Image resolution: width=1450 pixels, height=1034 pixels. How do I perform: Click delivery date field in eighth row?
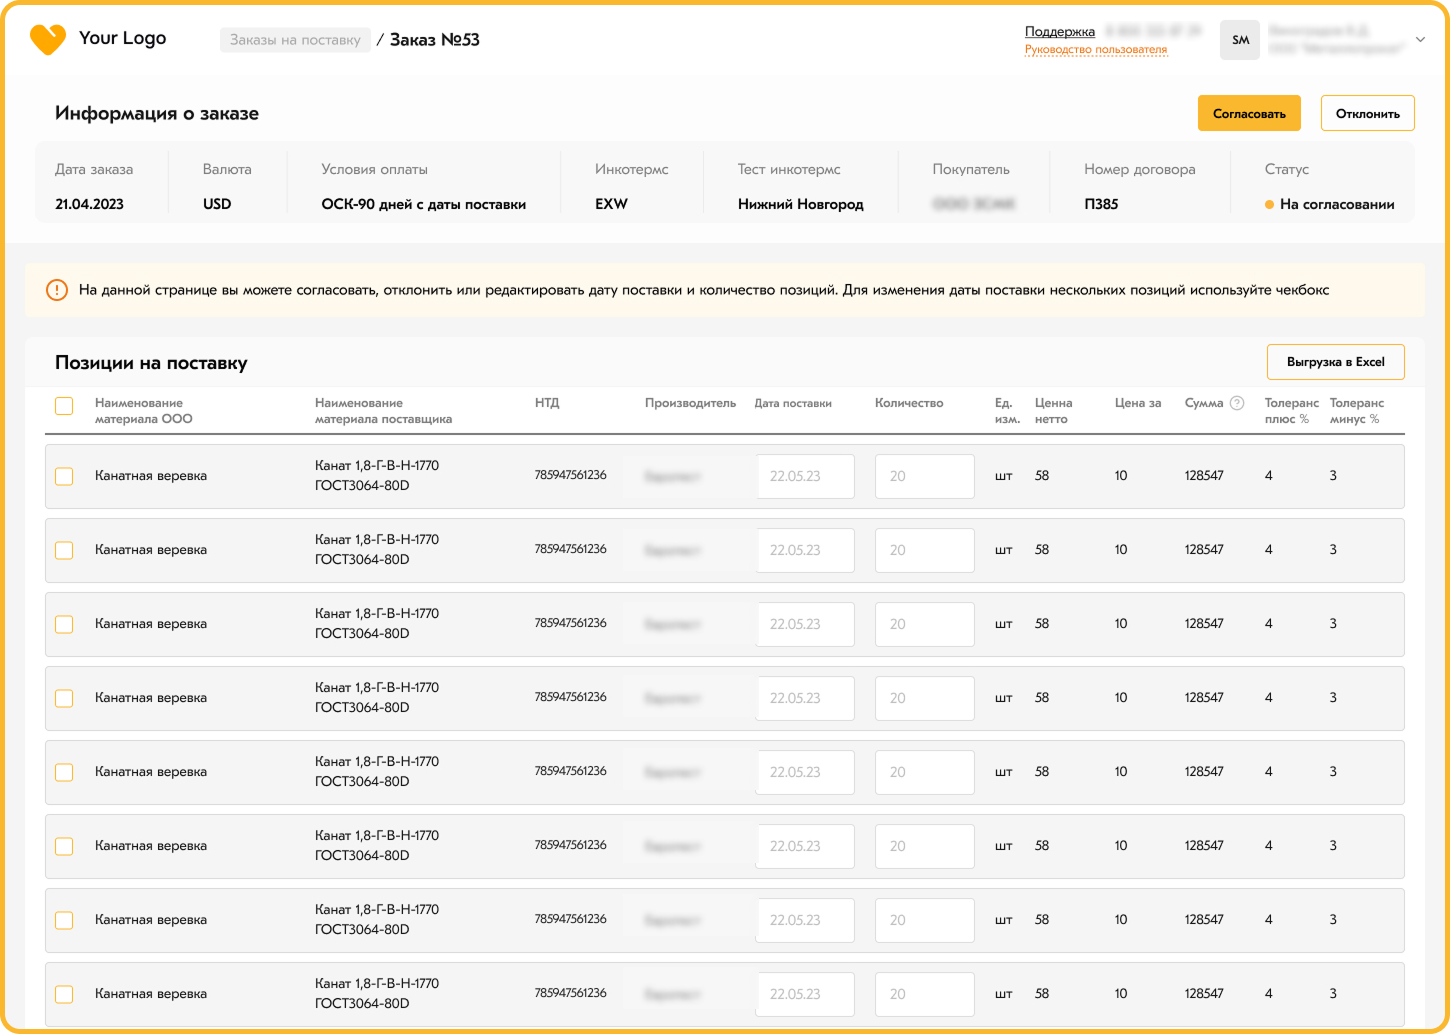[805, 994]
